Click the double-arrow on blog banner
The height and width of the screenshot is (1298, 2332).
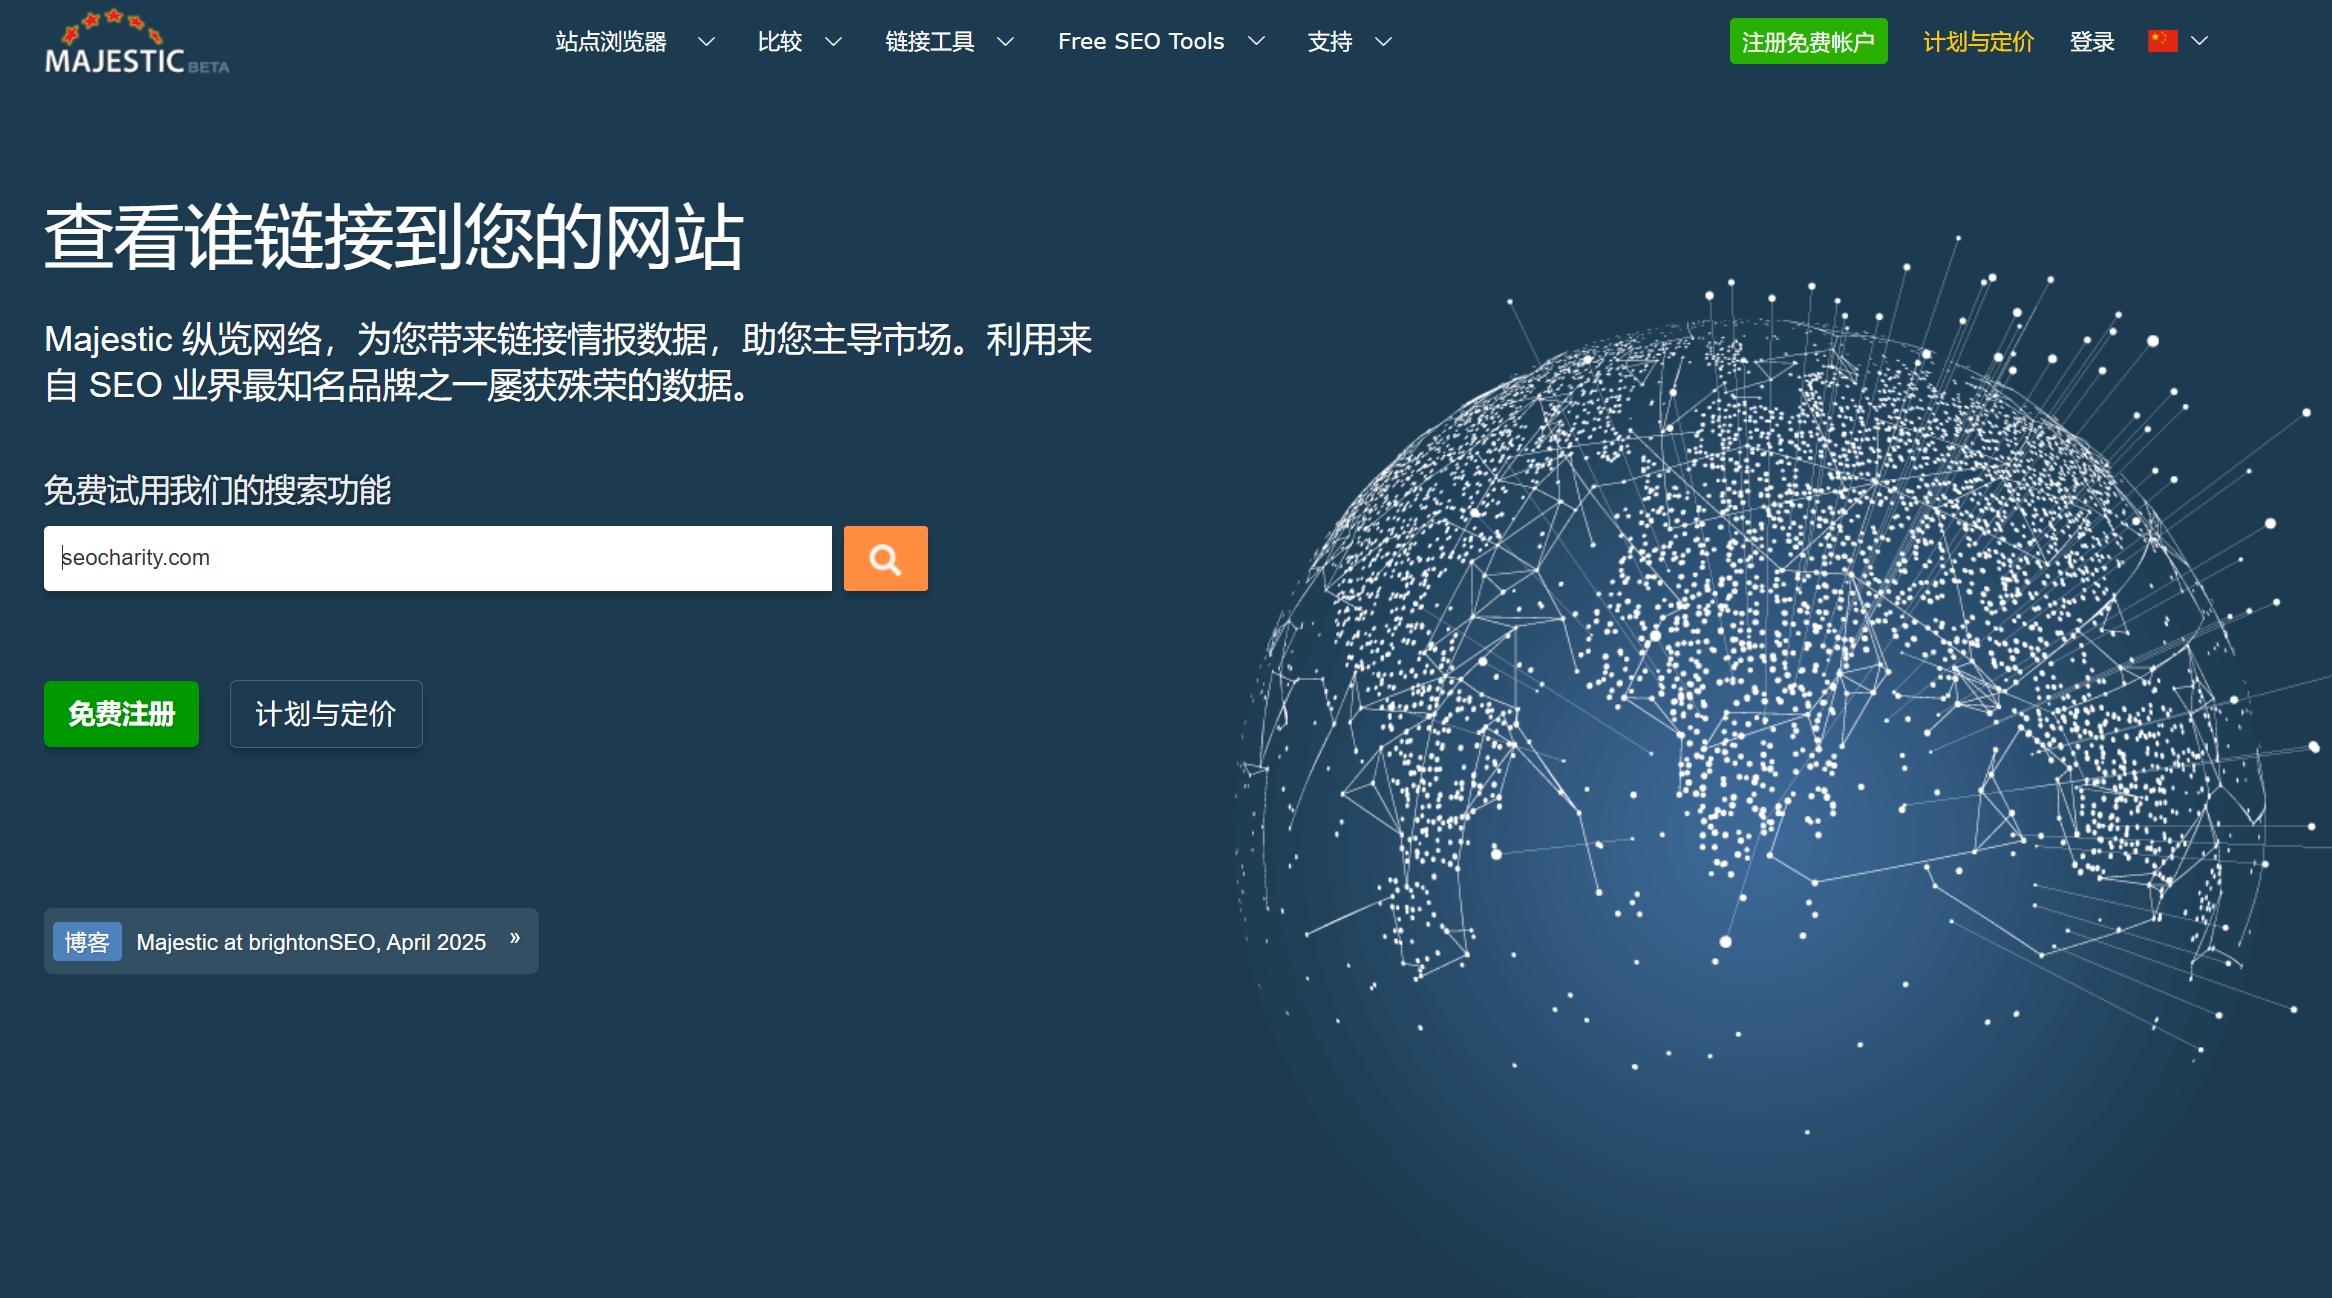click(515, 938)
